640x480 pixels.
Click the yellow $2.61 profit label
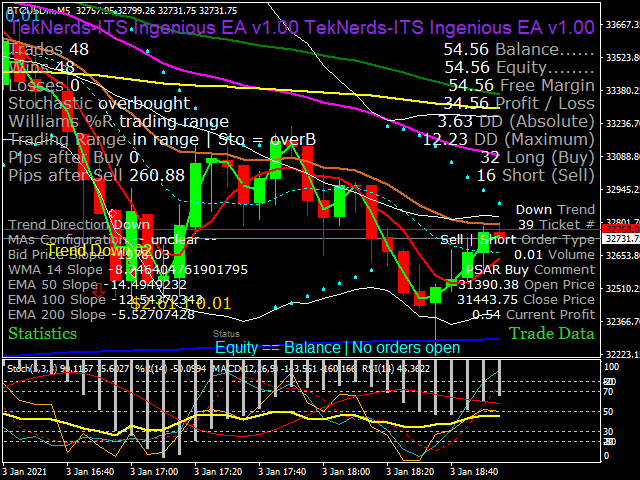point(181,303)
